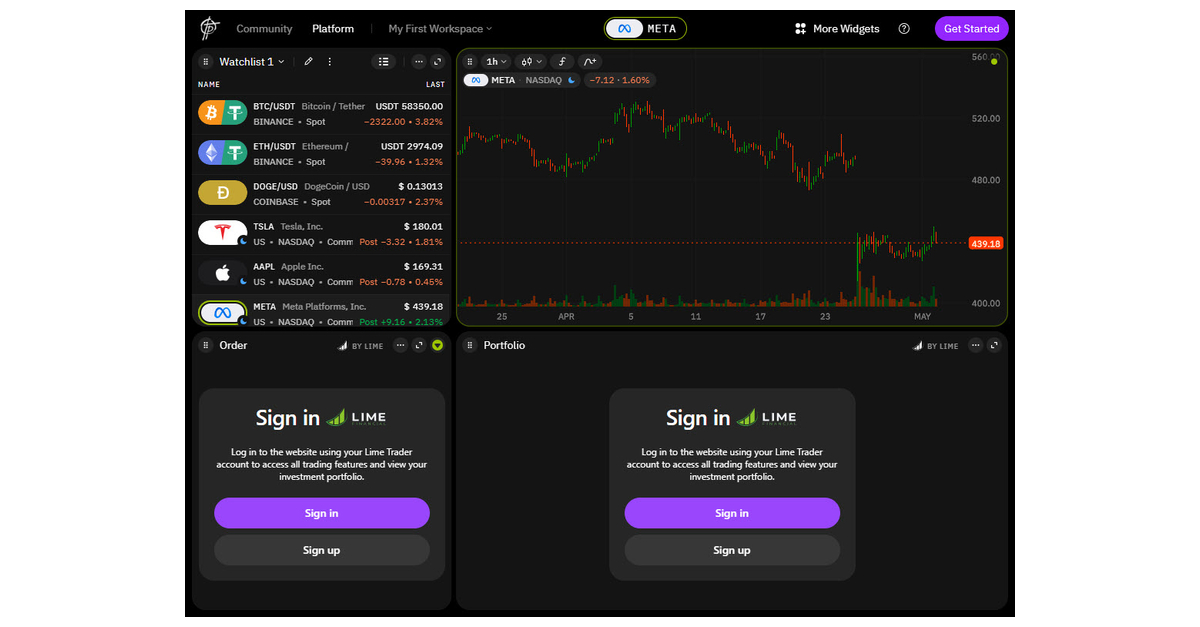Open the chart type (candles) dropdown
The width and height of the screenshot is (1200, 627).
[x=529, y=61]
